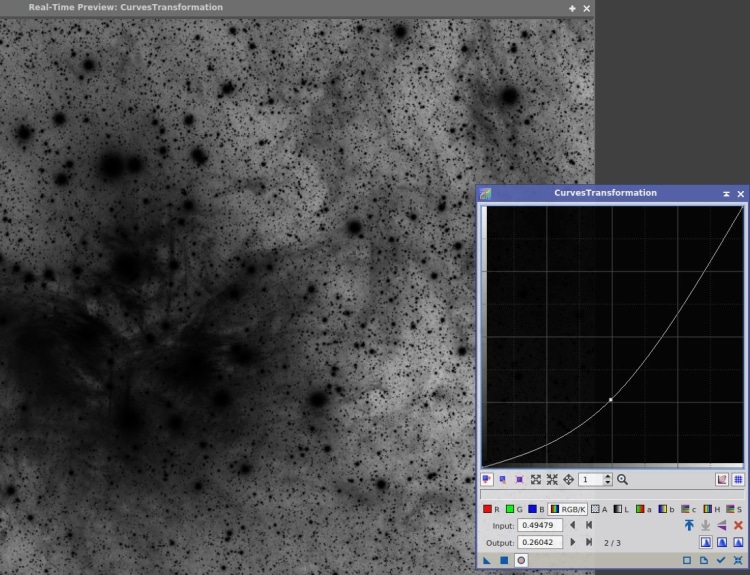Toggle Show All Curves button
The width and height of the screenshot is (750, 575).
coord(722,479)
